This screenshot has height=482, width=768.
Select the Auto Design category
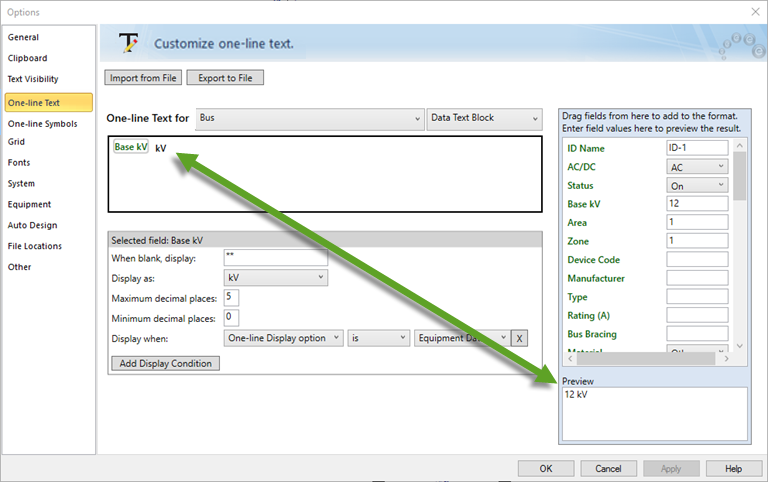click(x=33, y=225)
